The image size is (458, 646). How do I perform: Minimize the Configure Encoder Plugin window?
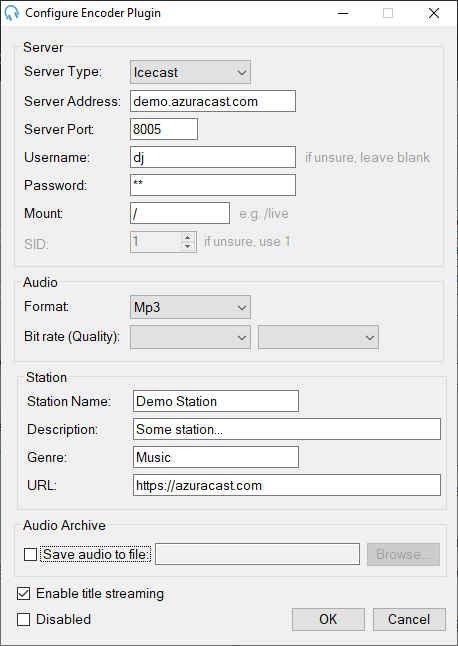point(342,13)
